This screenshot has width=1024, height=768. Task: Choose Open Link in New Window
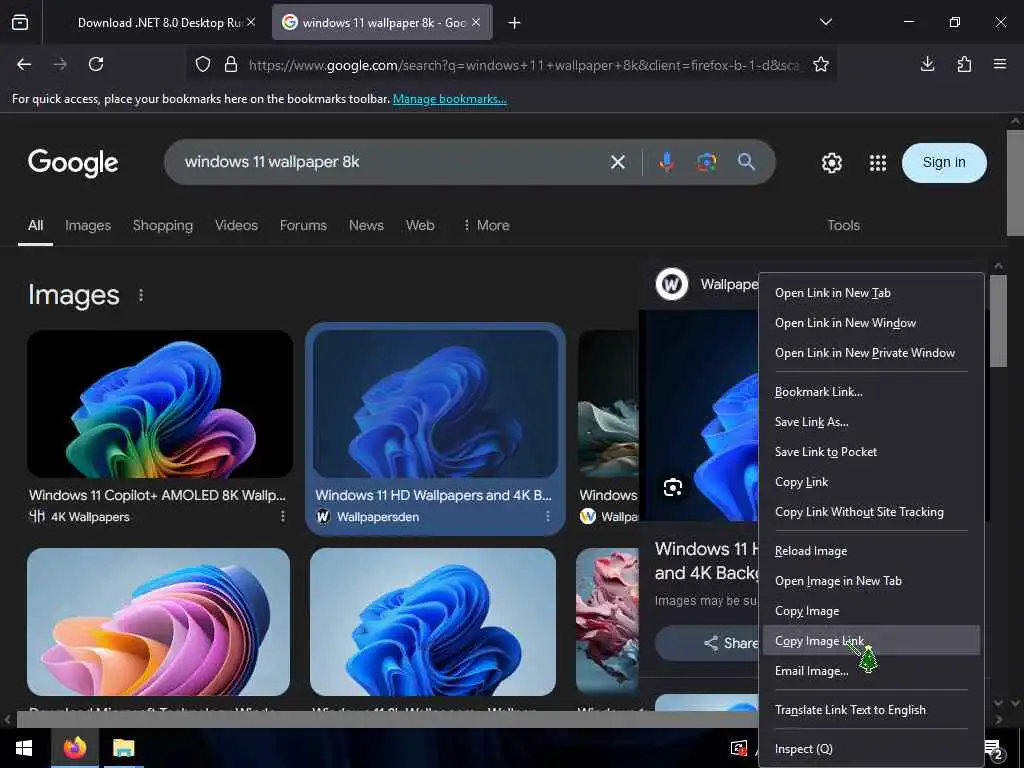pos(871,323)
